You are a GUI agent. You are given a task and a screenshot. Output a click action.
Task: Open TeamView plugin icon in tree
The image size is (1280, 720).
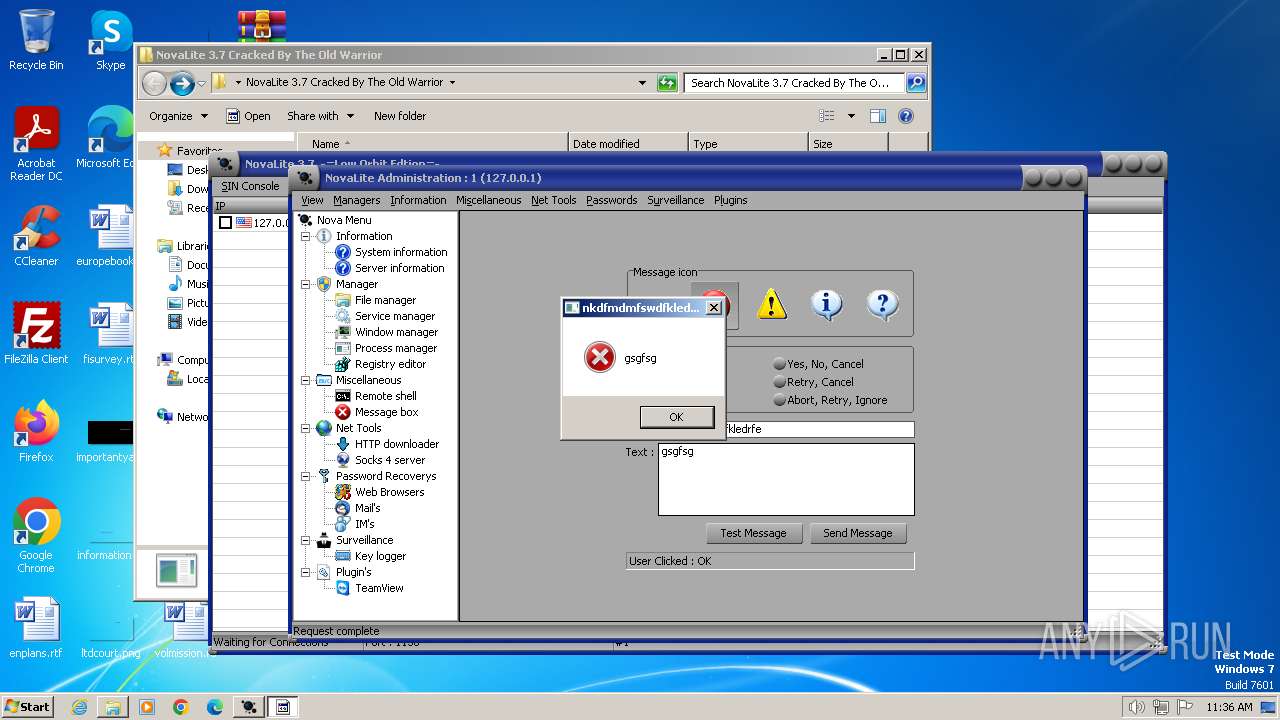[x=343, y=588]
